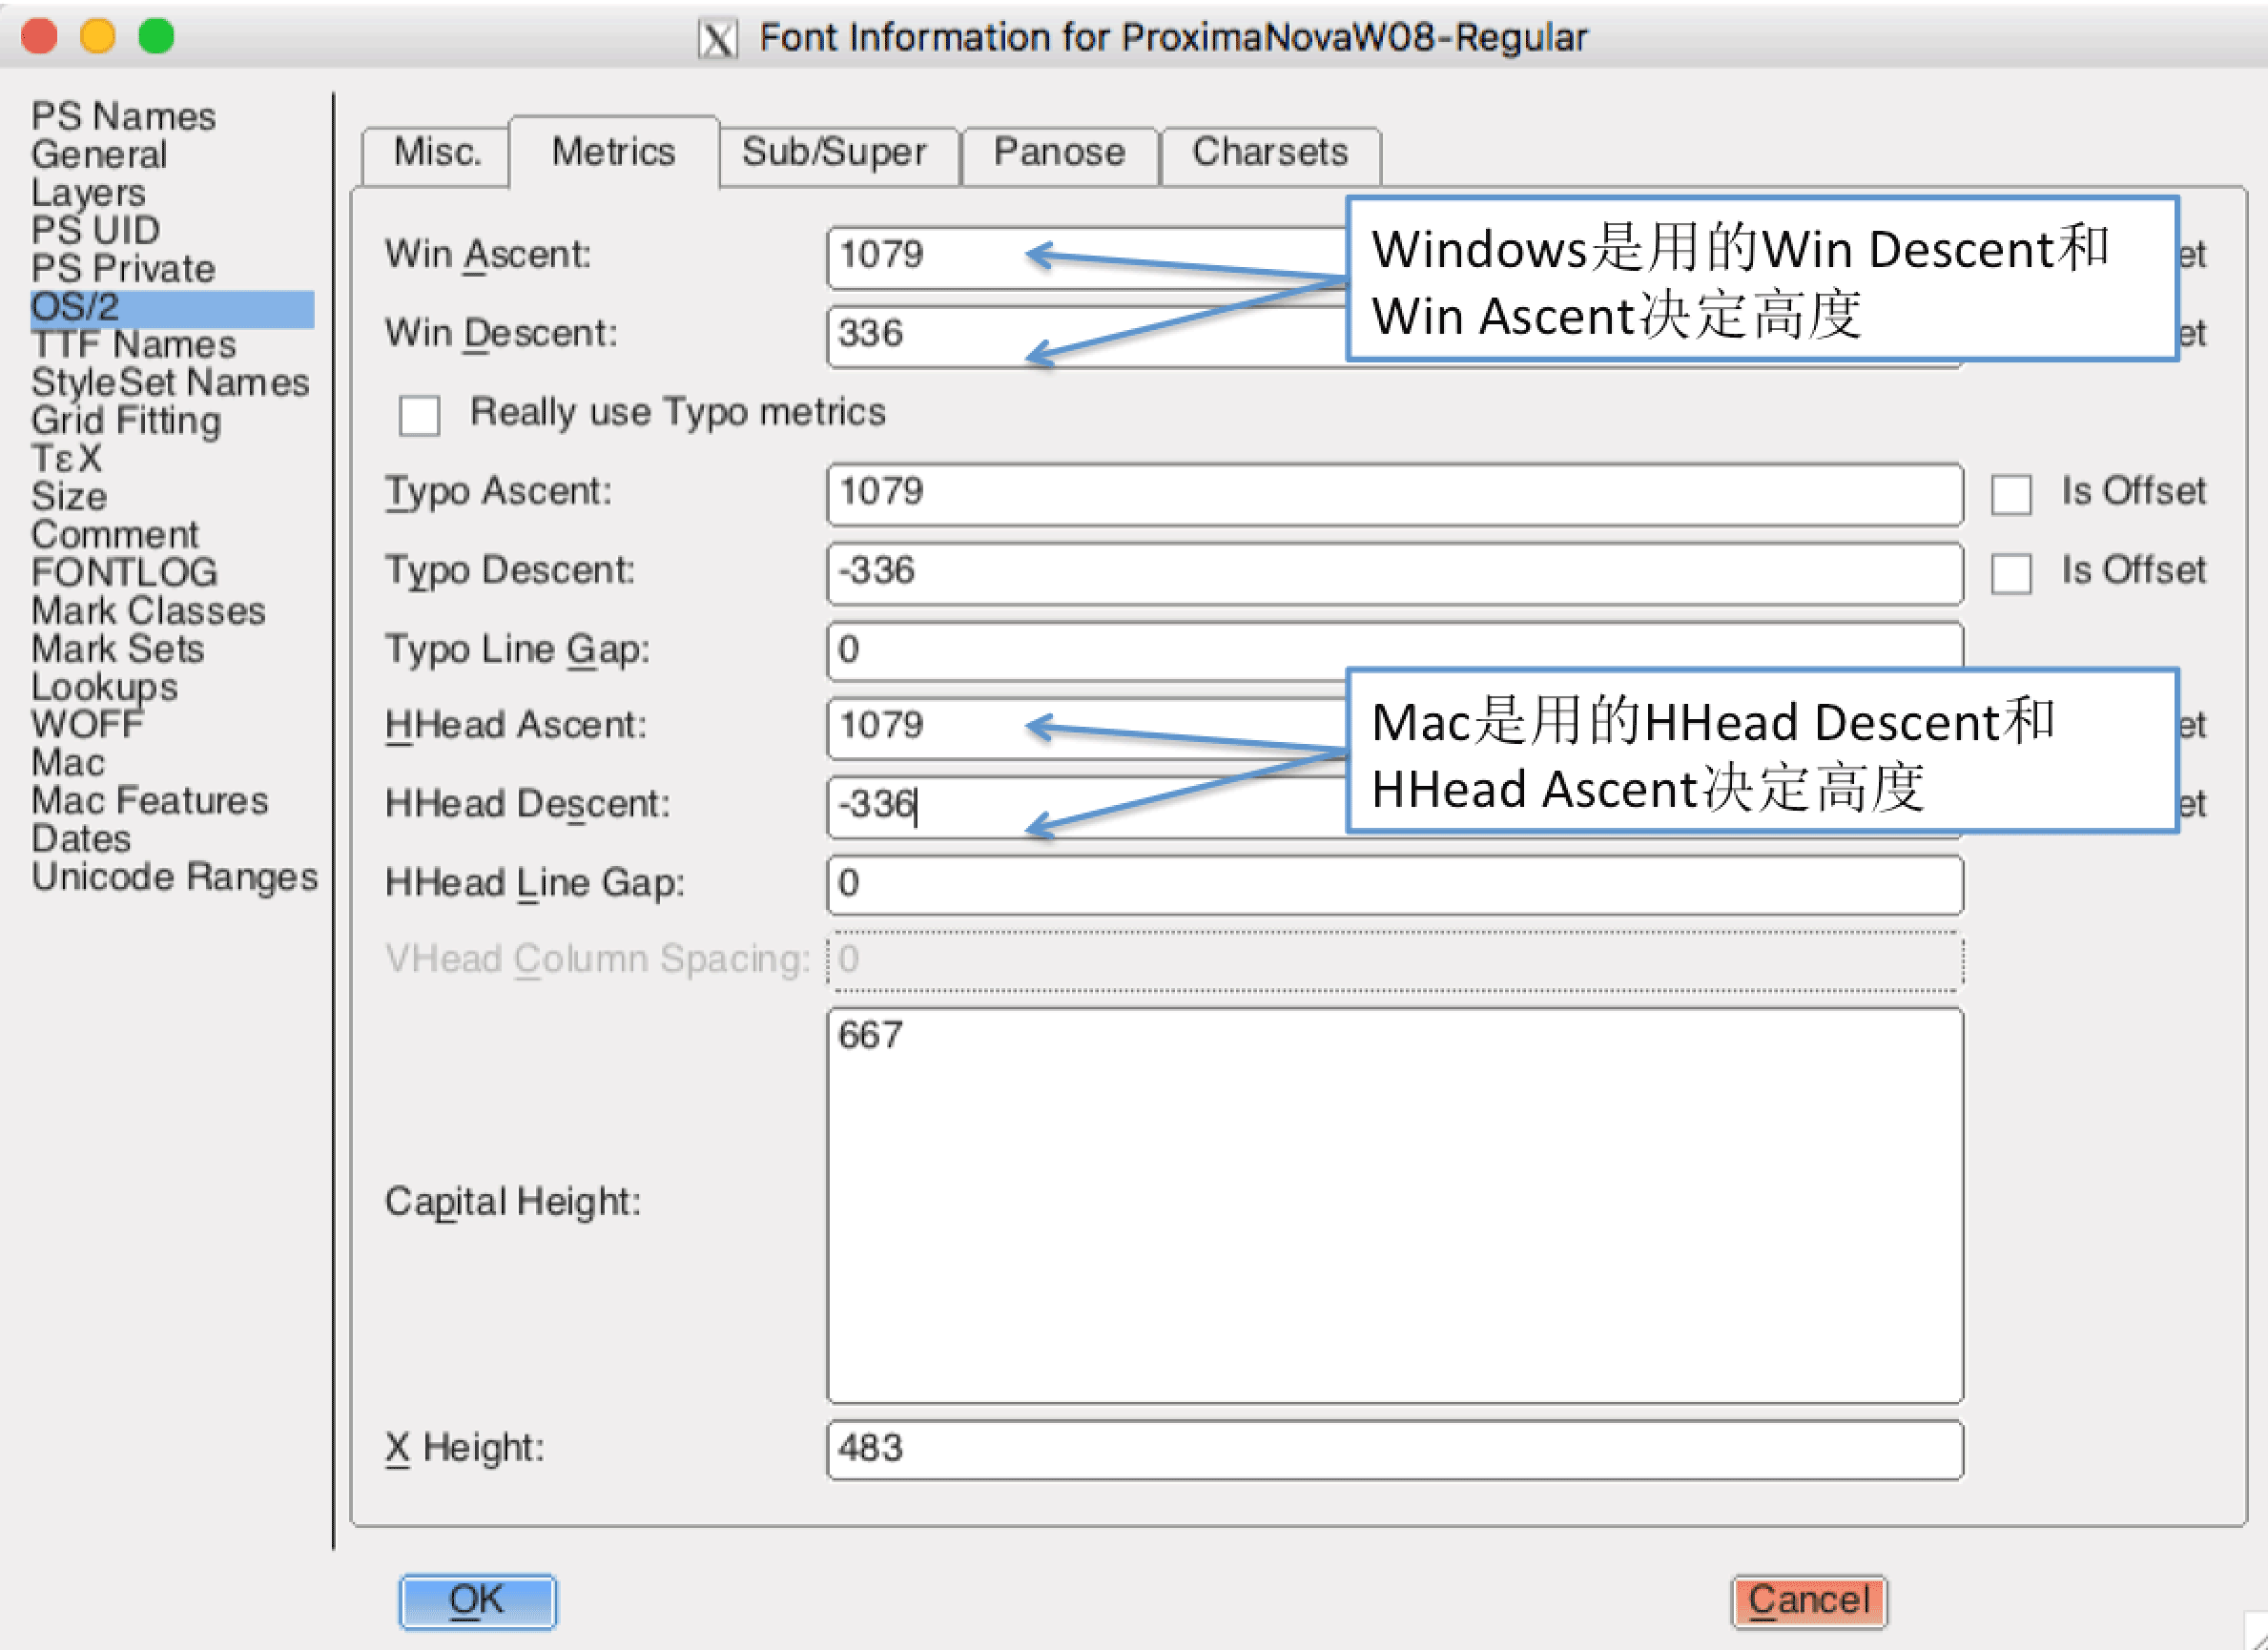Choose Mac Features in sidebar
Image resolution: width=2268 pixels, height=1650 pixels.
click(149, 801)
